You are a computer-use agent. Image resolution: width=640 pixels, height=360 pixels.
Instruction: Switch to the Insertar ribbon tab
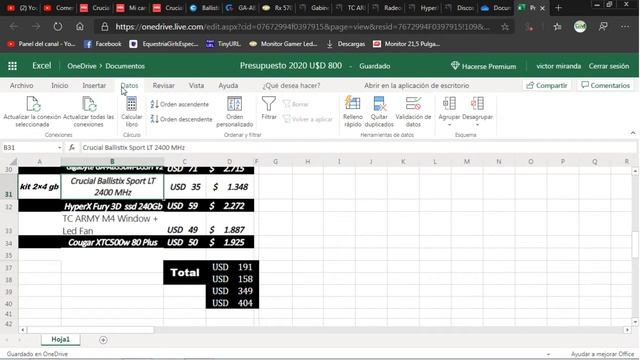tap(94, 85)
